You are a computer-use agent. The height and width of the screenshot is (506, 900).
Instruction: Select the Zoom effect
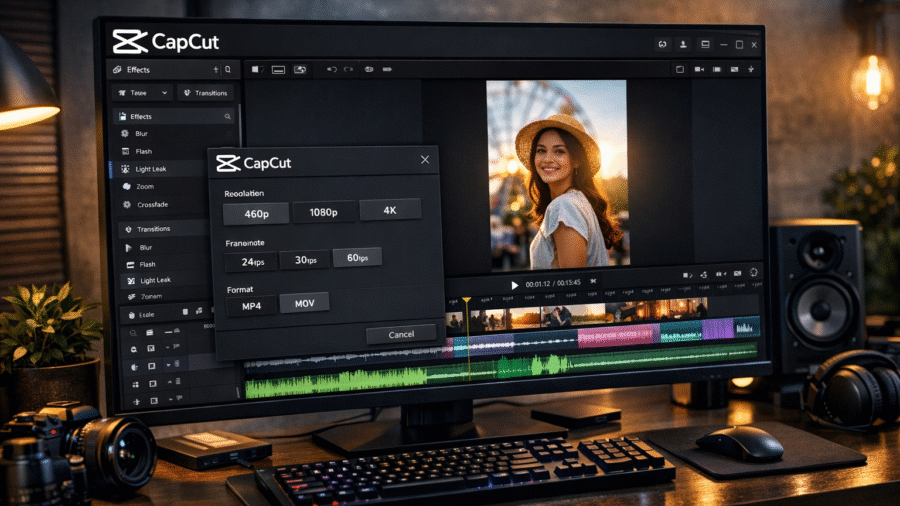point(145,186)
